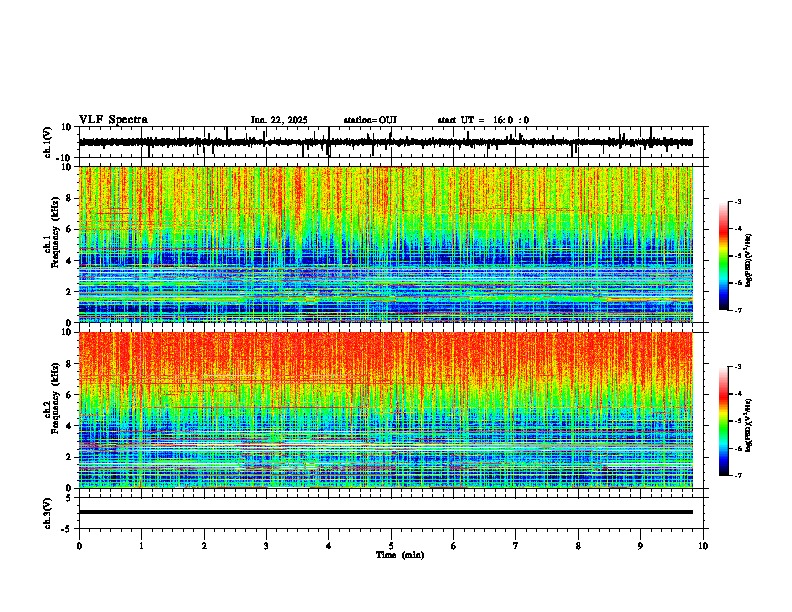Click time axis tick label "7"
The height and width of the screenshot is (612, 792).
[516, 546]
